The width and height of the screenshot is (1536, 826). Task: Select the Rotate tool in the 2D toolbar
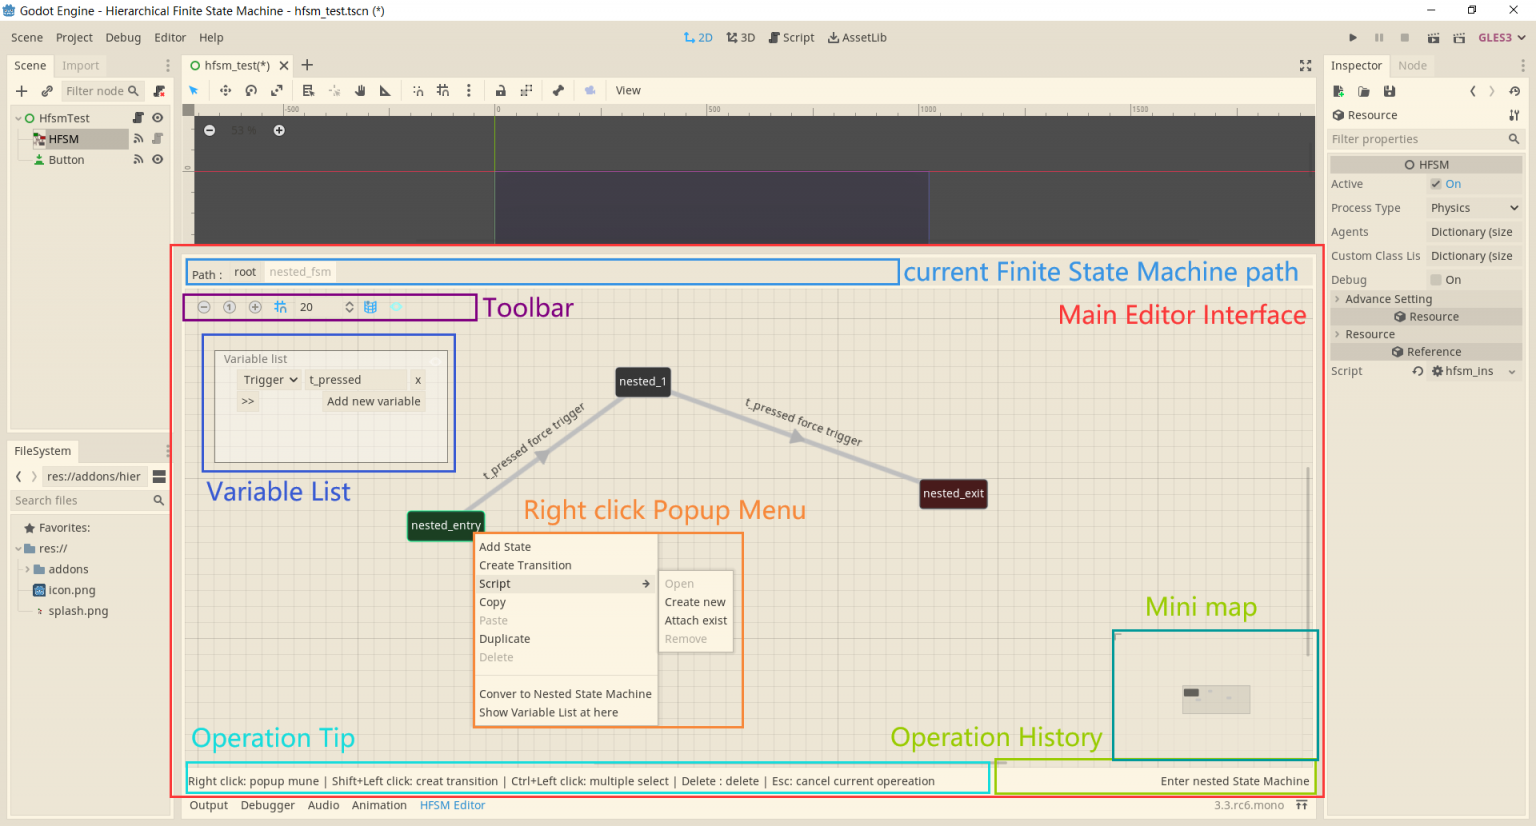click(250, 90)
